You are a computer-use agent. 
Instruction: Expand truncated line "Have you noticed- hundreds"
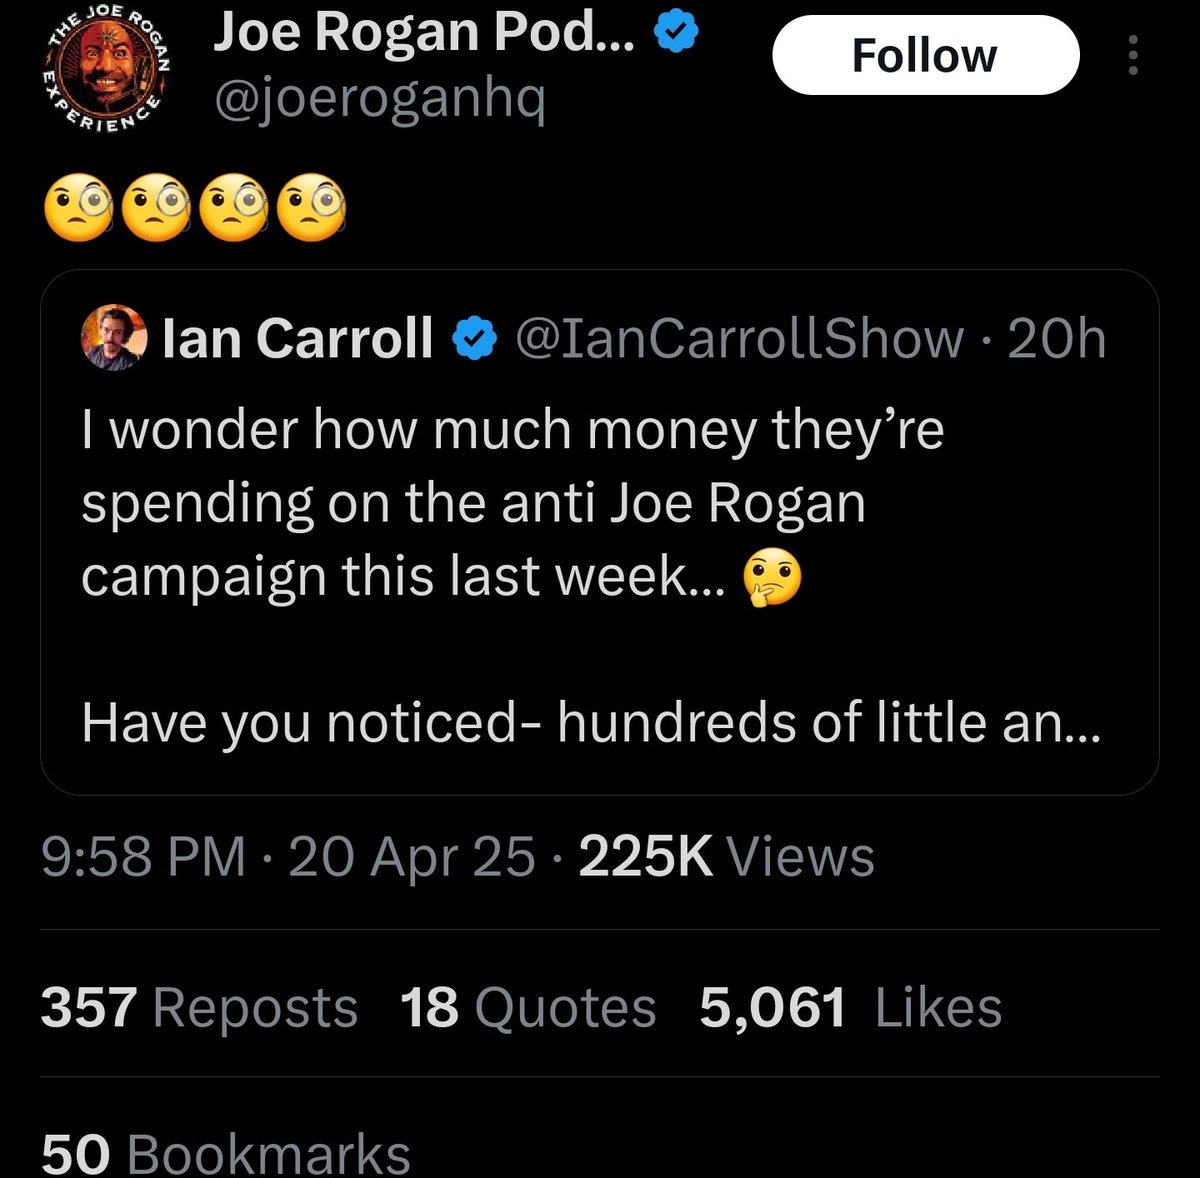pos(590,722)
